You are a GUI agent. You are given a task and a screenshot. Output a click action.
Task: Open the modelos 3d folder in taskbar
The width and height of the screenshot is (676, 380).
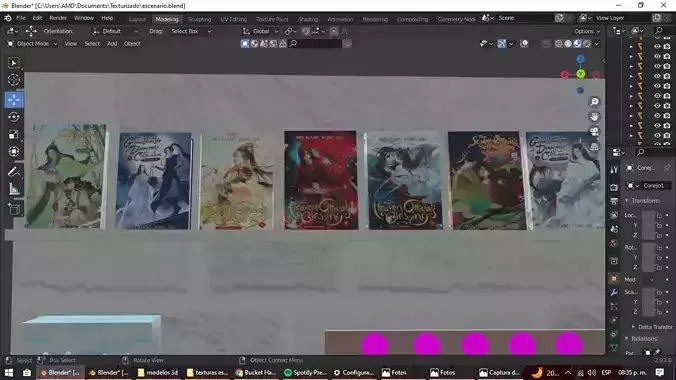(158, 372)
